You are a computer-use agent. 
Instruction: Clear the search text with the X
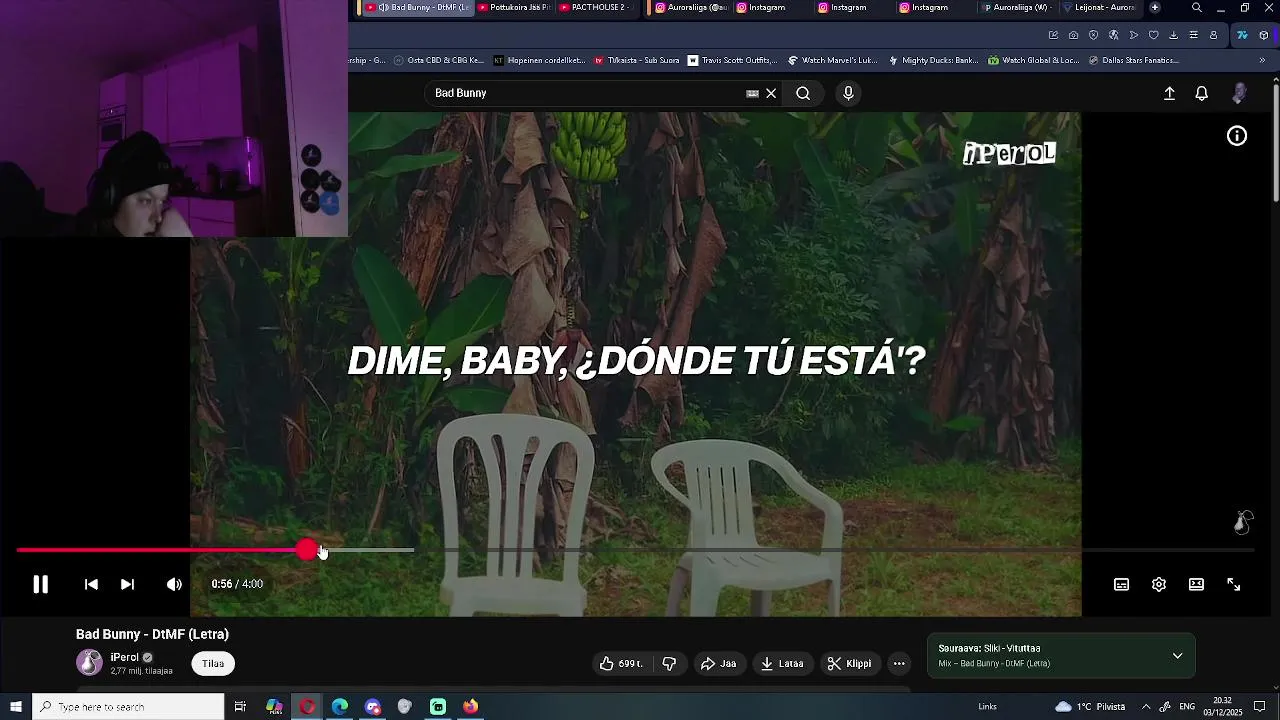pyautogui.click(x=771, y=93)
